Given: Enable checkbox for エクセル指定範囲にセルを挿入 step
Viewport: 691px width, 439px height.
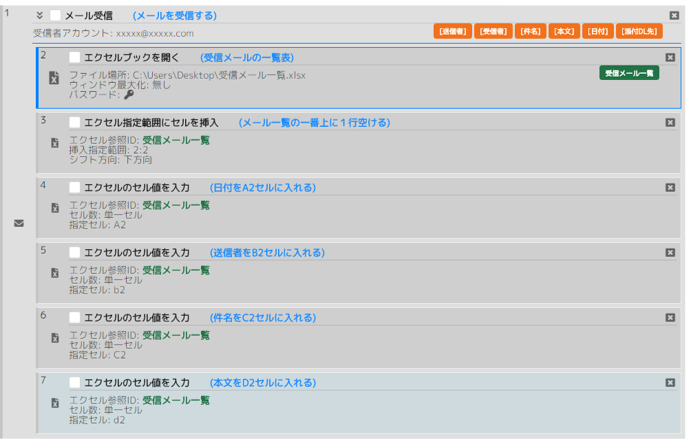Looking at the screenshot, I should tap(74, 123).
